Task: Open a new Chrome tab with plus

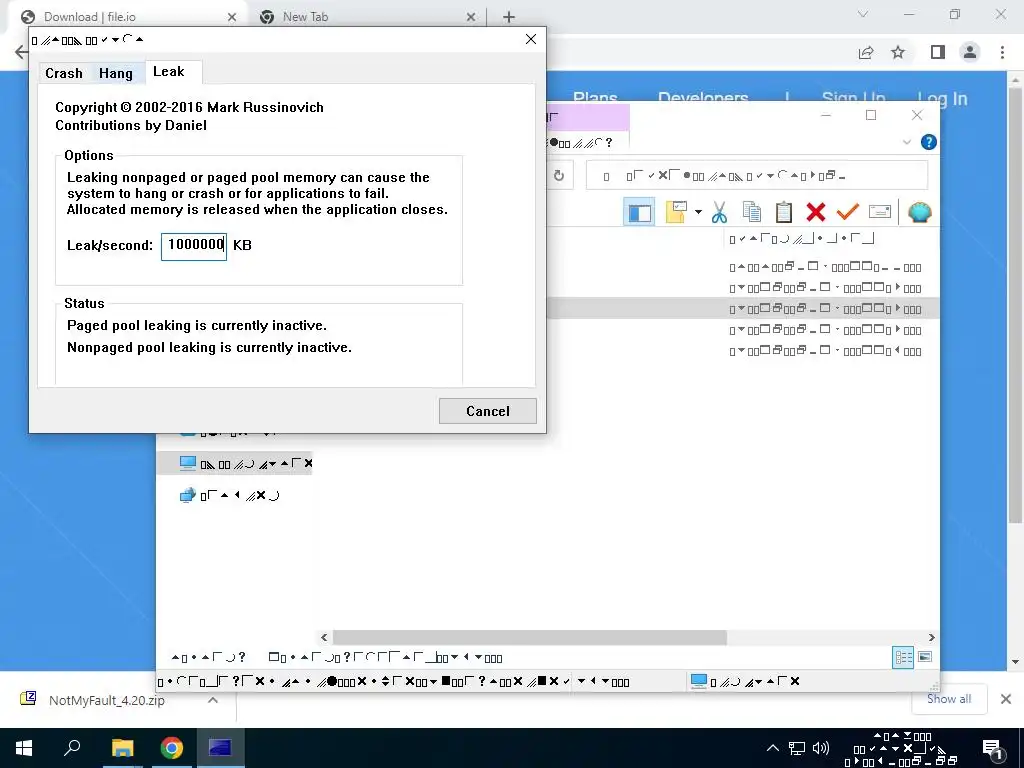Action: 509,17
